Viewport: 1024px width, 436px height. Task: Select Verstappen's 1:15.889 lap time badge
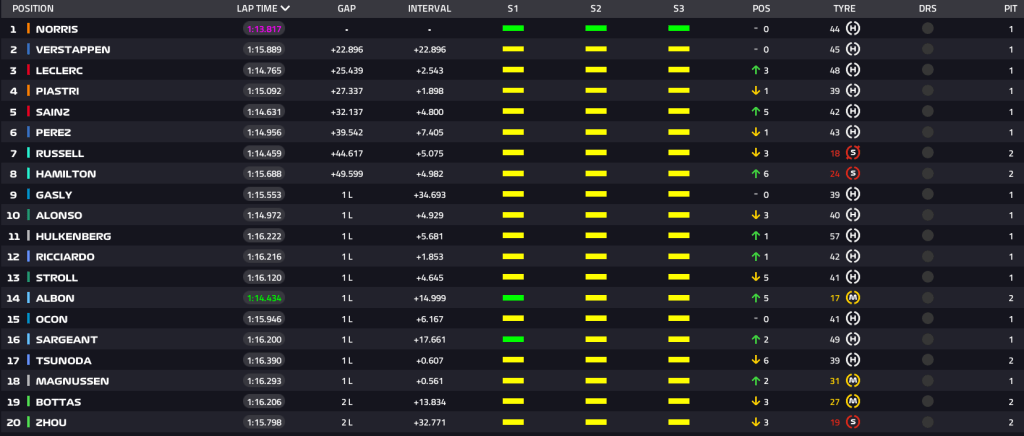pyautogui.click(x=264, y=50)
